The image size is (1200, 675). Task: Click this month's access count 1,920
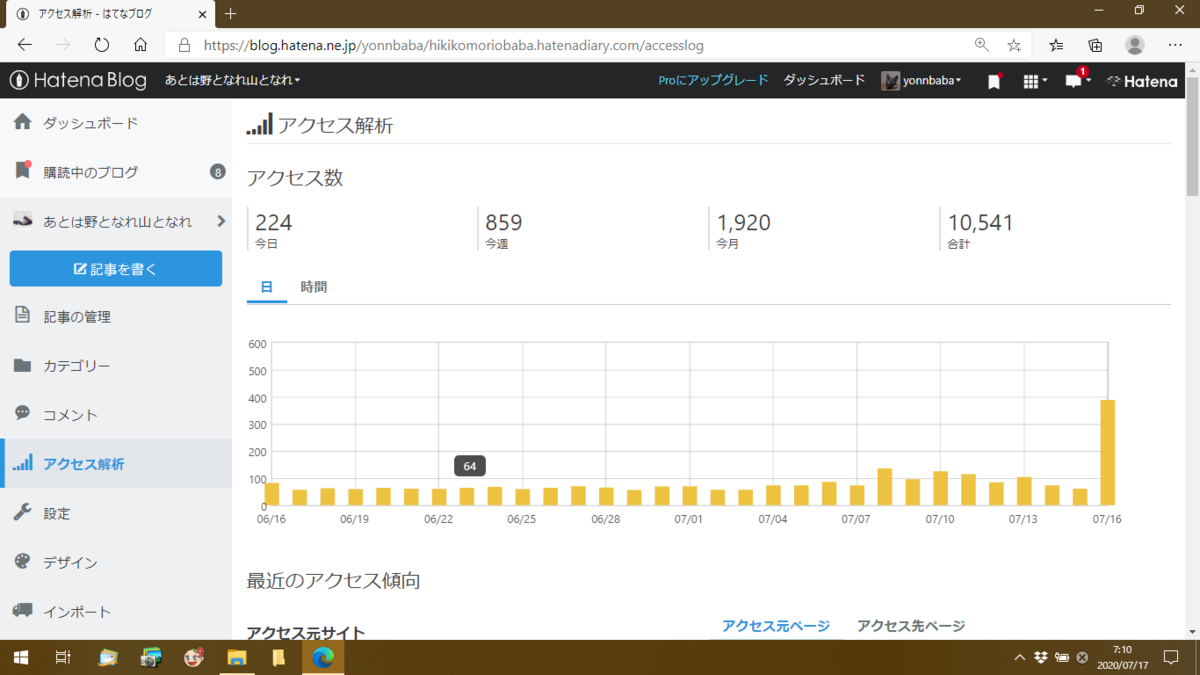click(744, 222)
